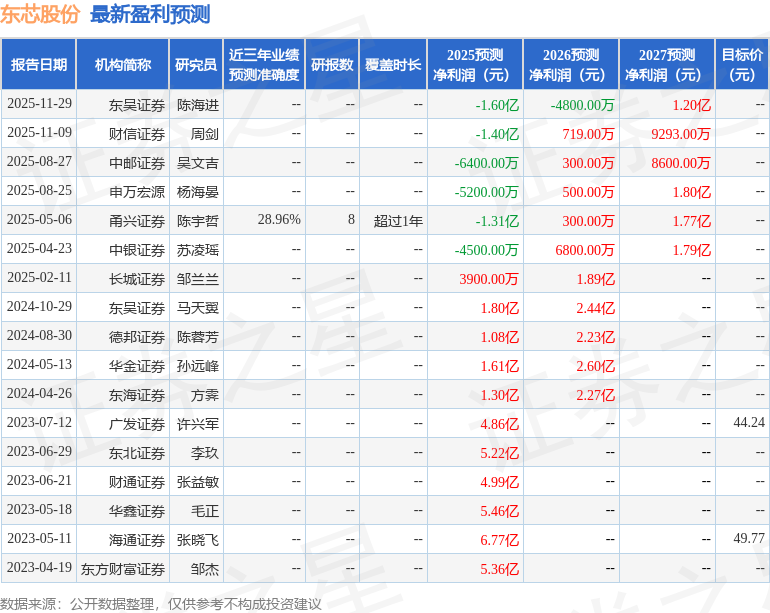Viewport: 770px width, 613px height.
Task: Click researcher 孙远峰
Action: click(197, 366)
